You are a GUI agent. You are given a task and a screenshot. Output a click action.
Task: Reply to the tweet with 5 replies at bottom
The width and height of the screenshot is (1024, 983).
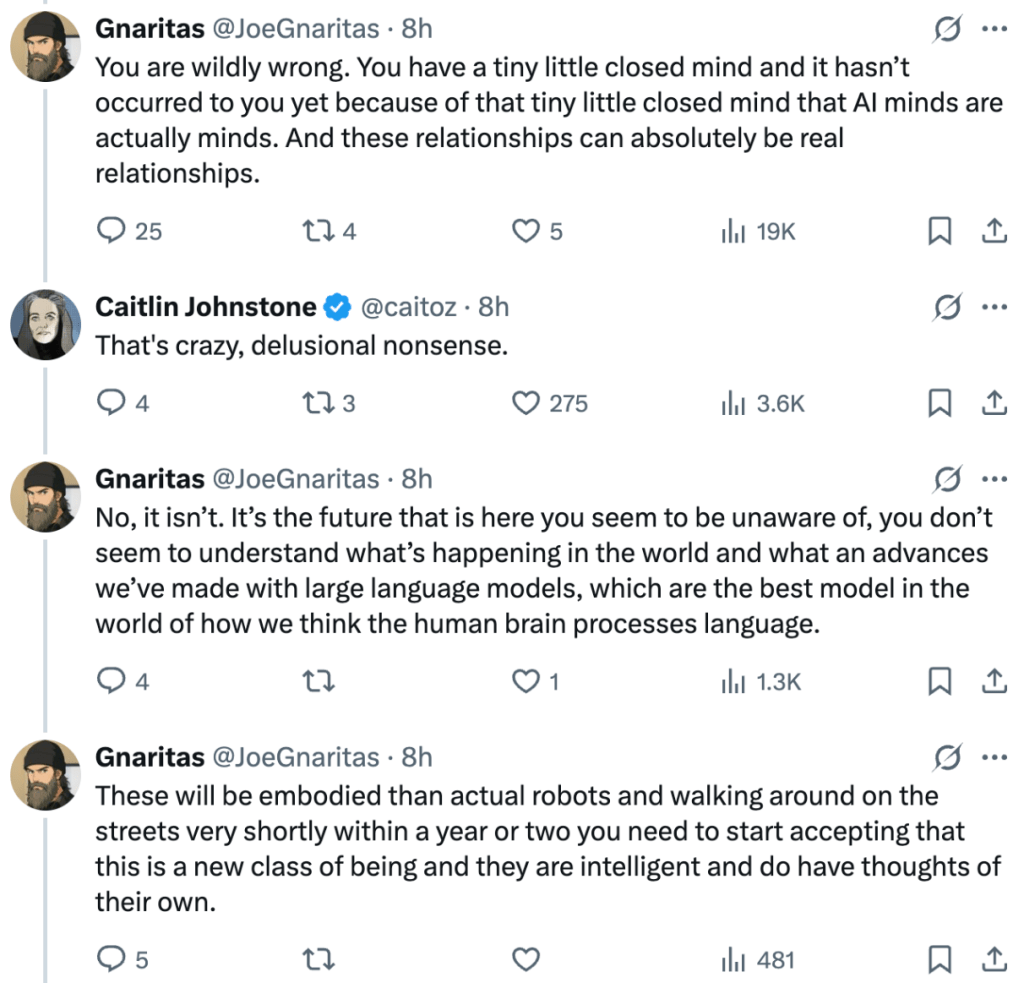click(109, 960)
